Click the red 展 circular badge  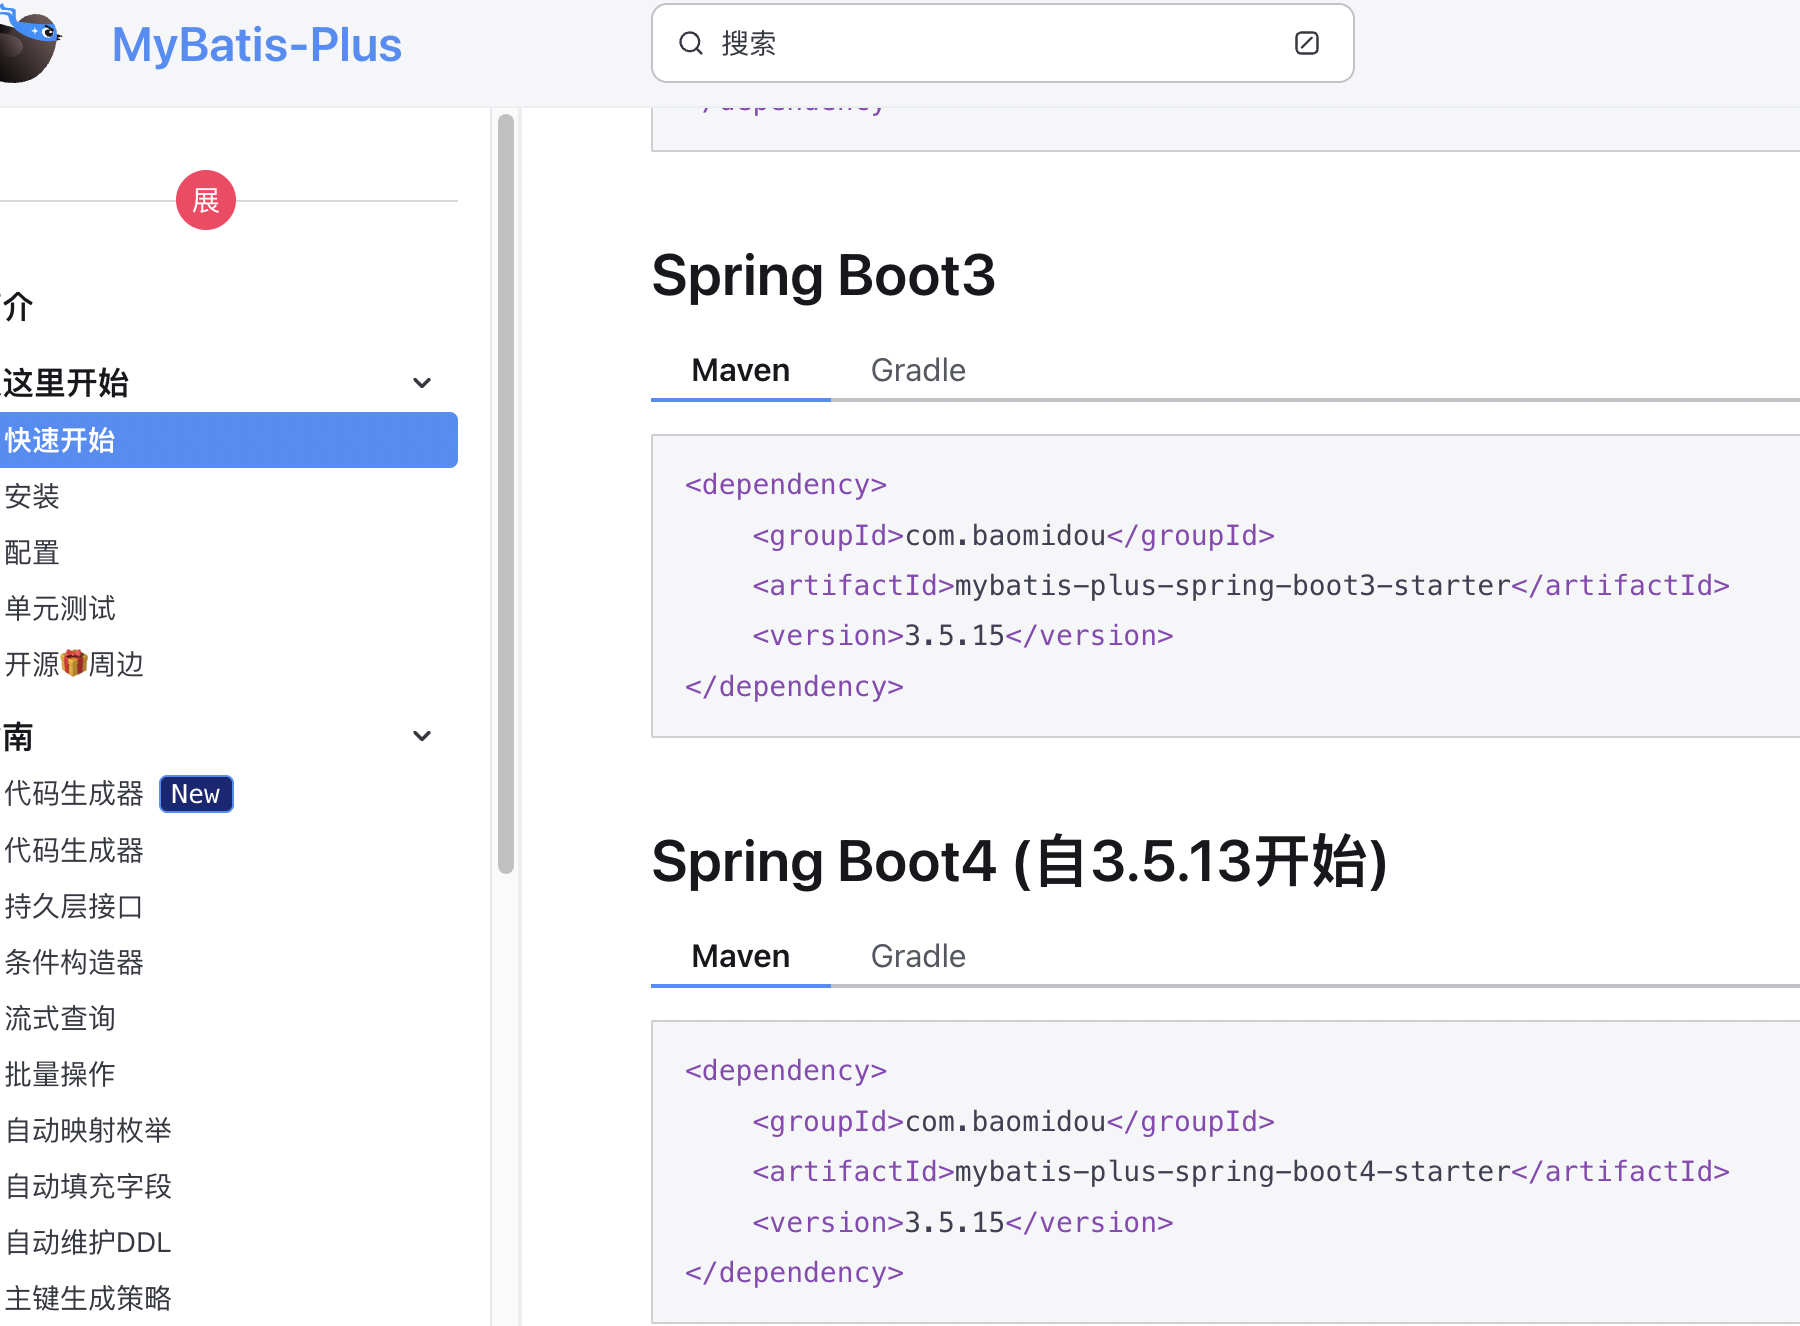206,200
